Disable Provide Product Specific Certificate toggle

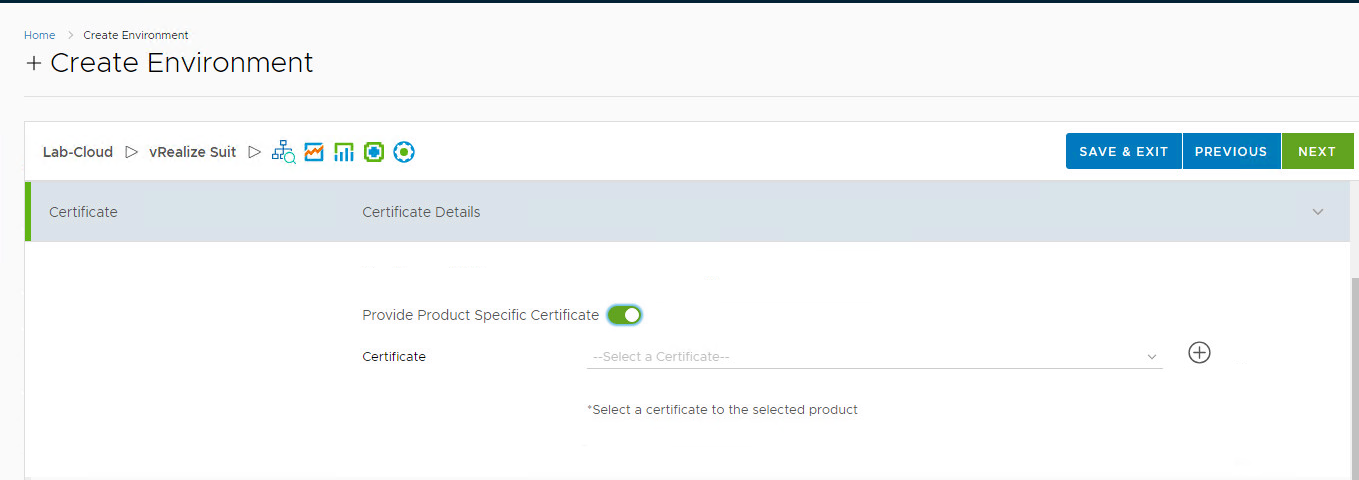(x=624, y=315)
